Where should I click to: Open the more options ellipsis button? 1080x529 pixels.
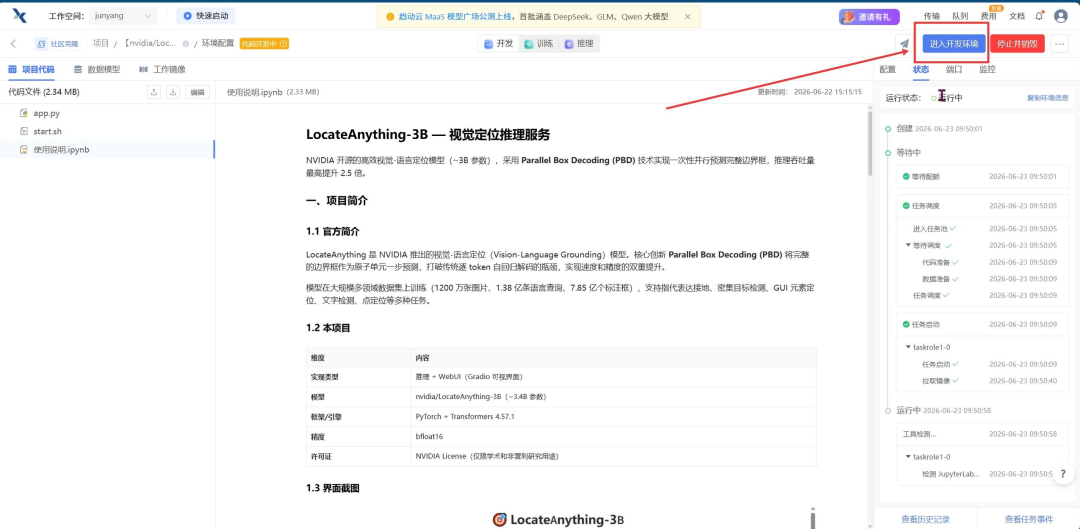pos(1059,43)
